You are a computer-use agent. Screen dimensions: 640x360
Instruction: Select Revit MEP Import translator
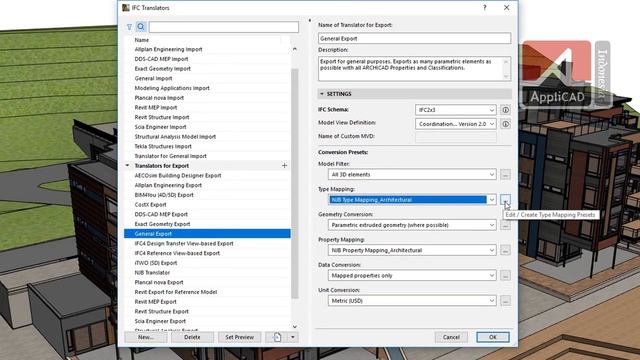[207, 107]
